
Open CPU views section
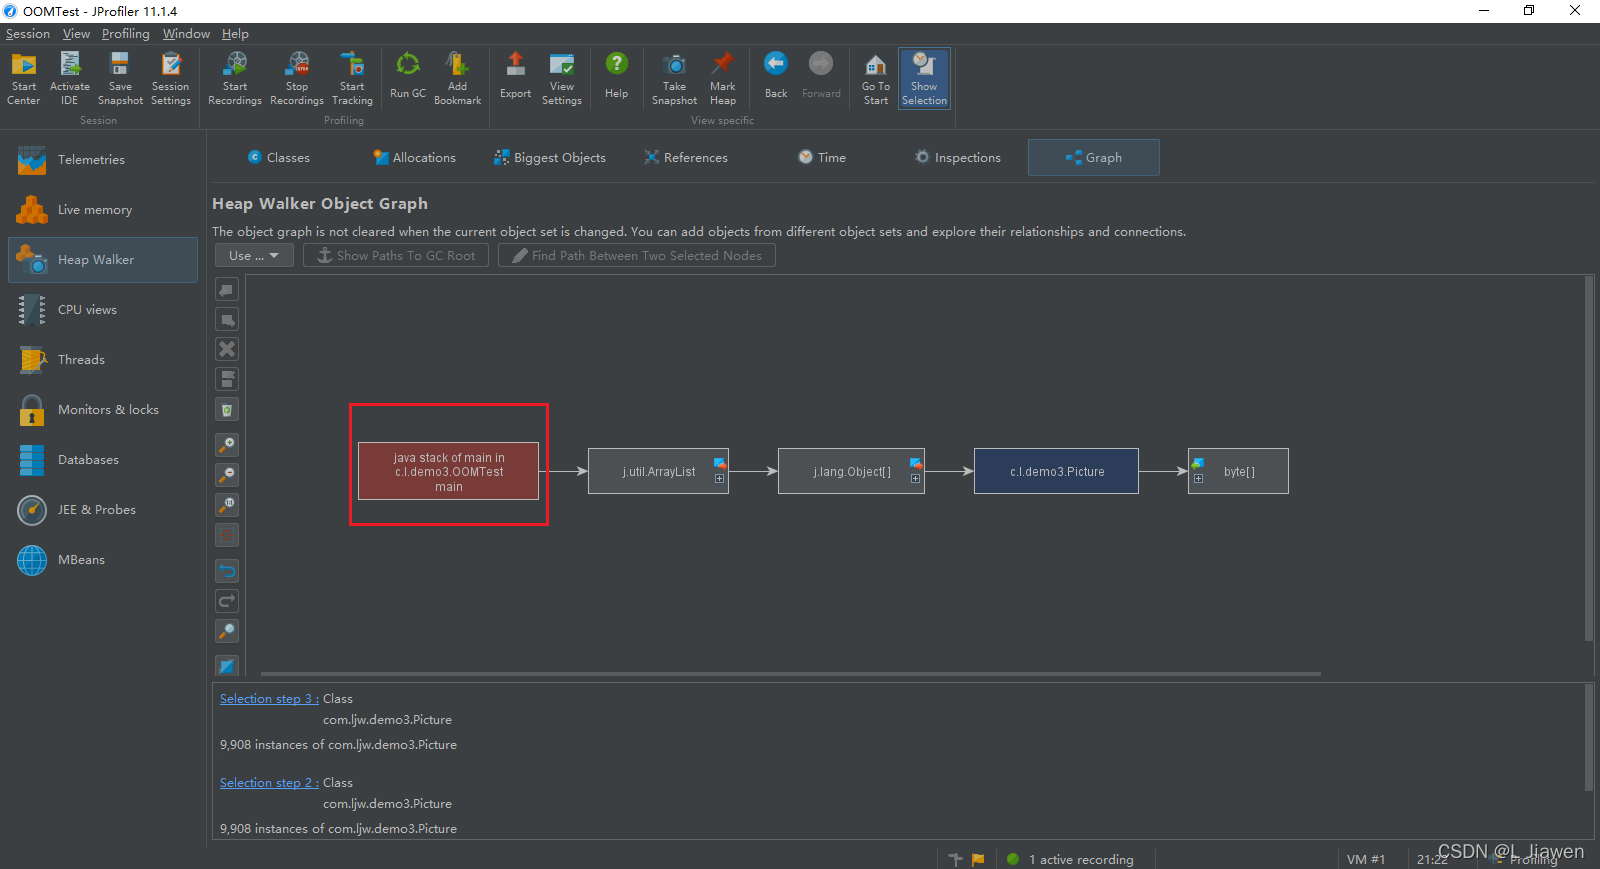tap(103, 310)
